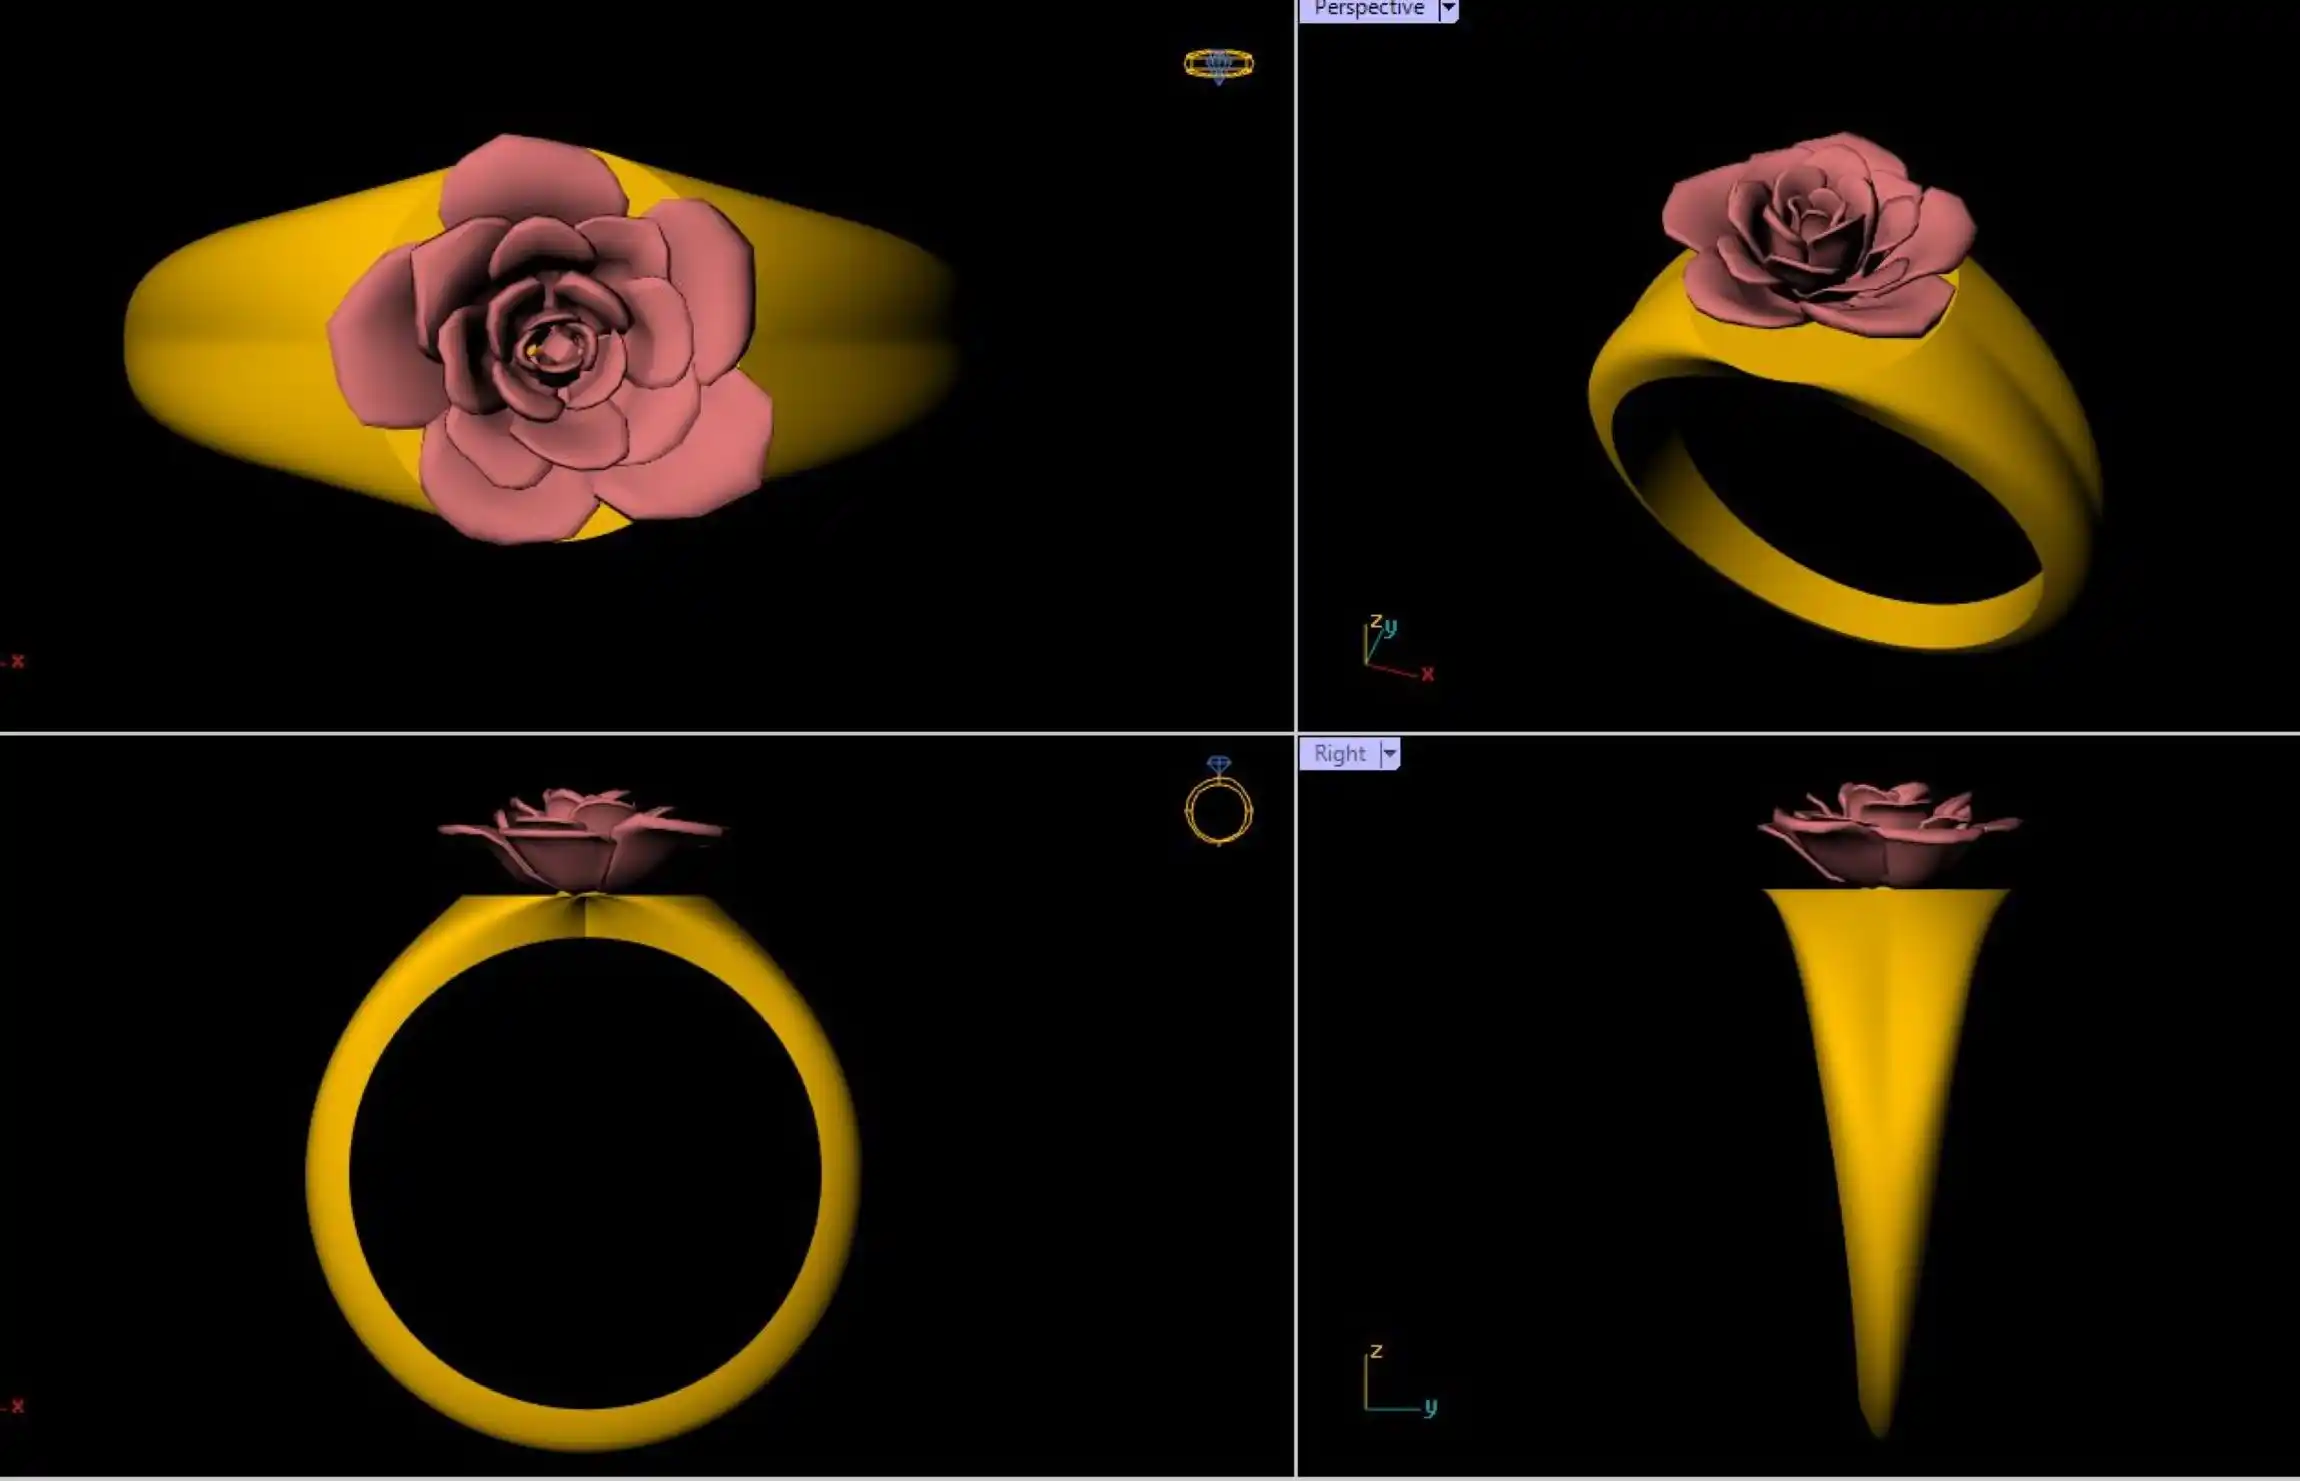Click the Right viewport title label
2300x1481 pixels.
click(x=1339, y=754)
